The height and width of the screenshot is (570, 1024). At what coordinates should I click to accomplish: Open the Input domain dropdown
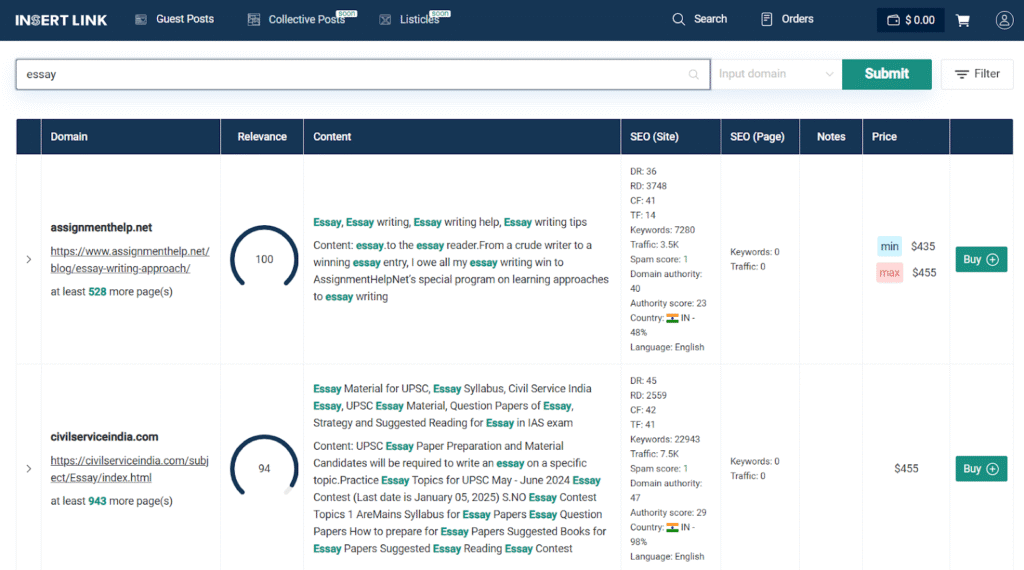coord(776,74)
